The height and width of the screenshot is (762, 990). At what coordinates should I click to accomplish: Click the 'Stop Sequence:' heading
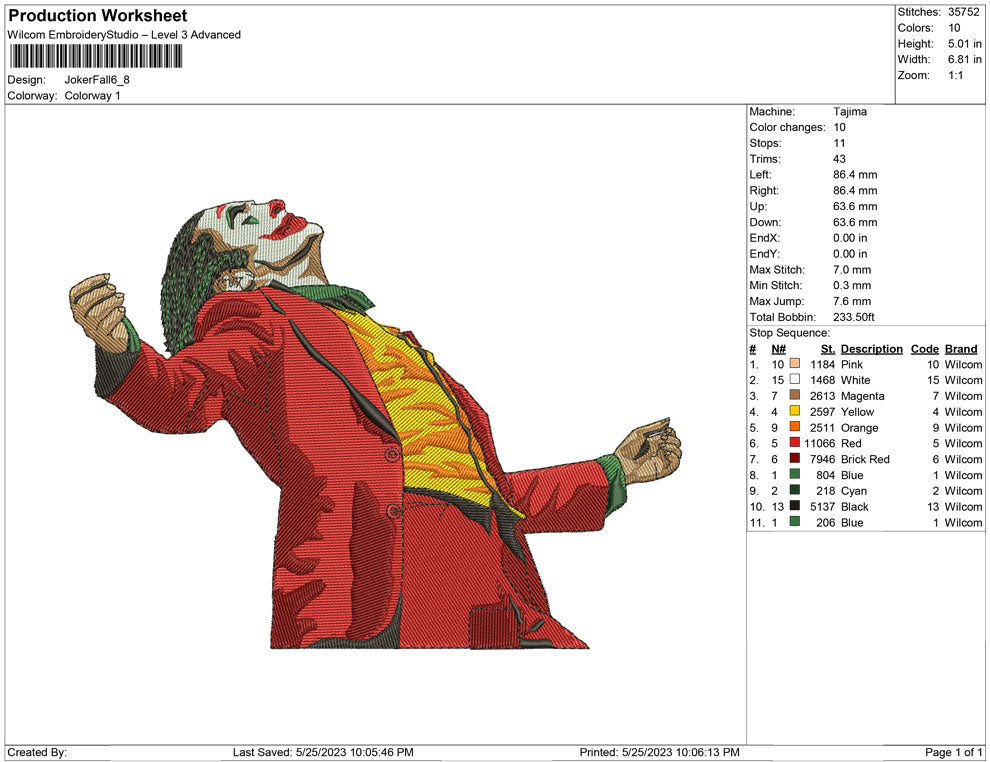click(x=790, y=333)
